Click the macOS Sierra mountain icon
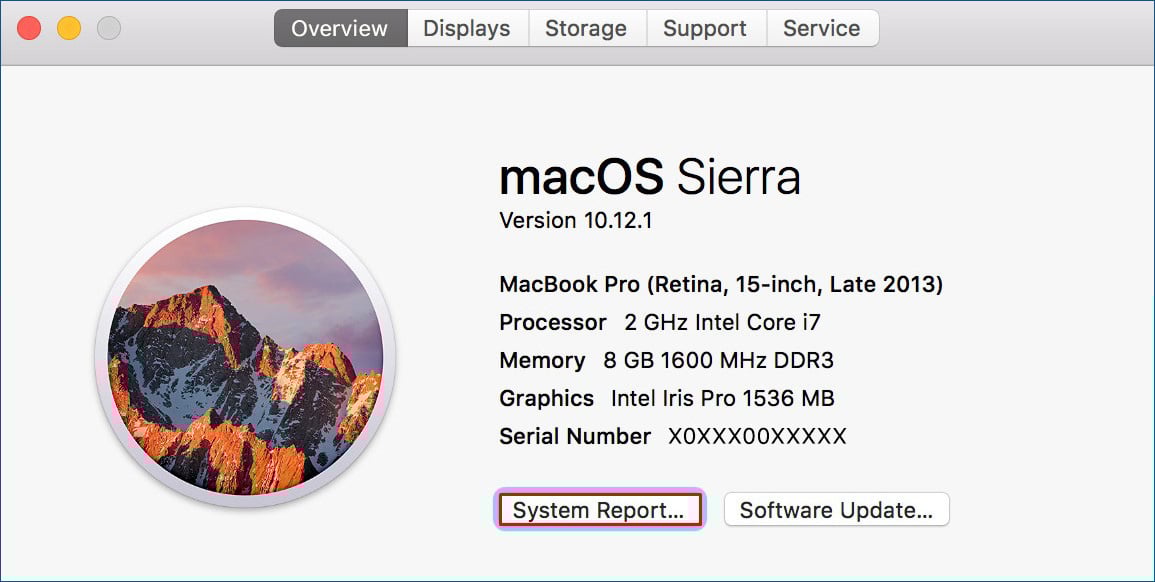Image resolution: width=1155 pixels, height=582 pixels. pos(245,357)
